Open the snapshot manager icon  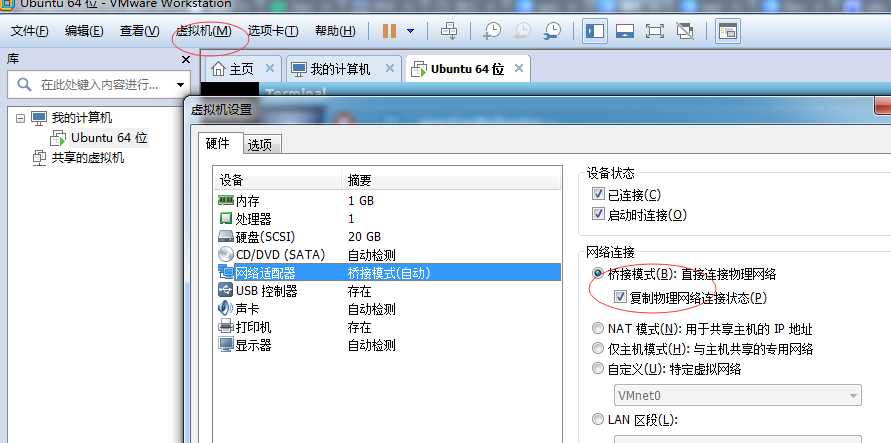552,31
